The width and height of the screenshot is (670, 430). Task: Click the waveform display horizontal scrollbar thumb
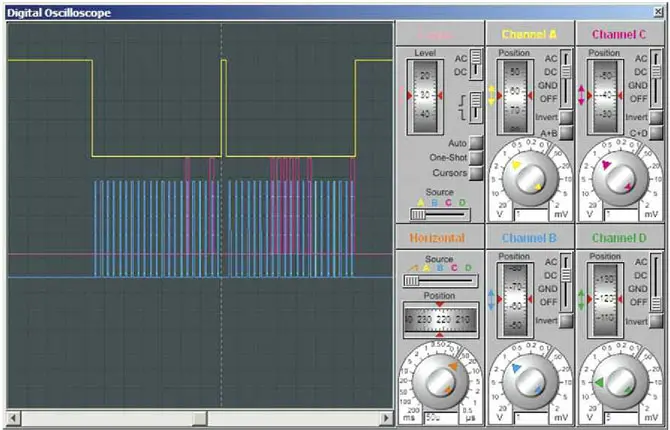pyautogui.click(x=200, y=417)
